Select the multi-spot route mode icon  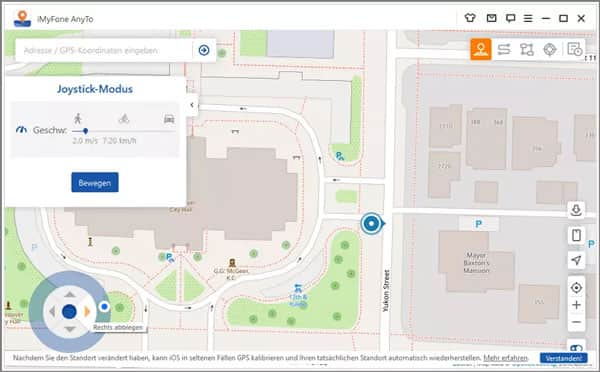point(527,49)
